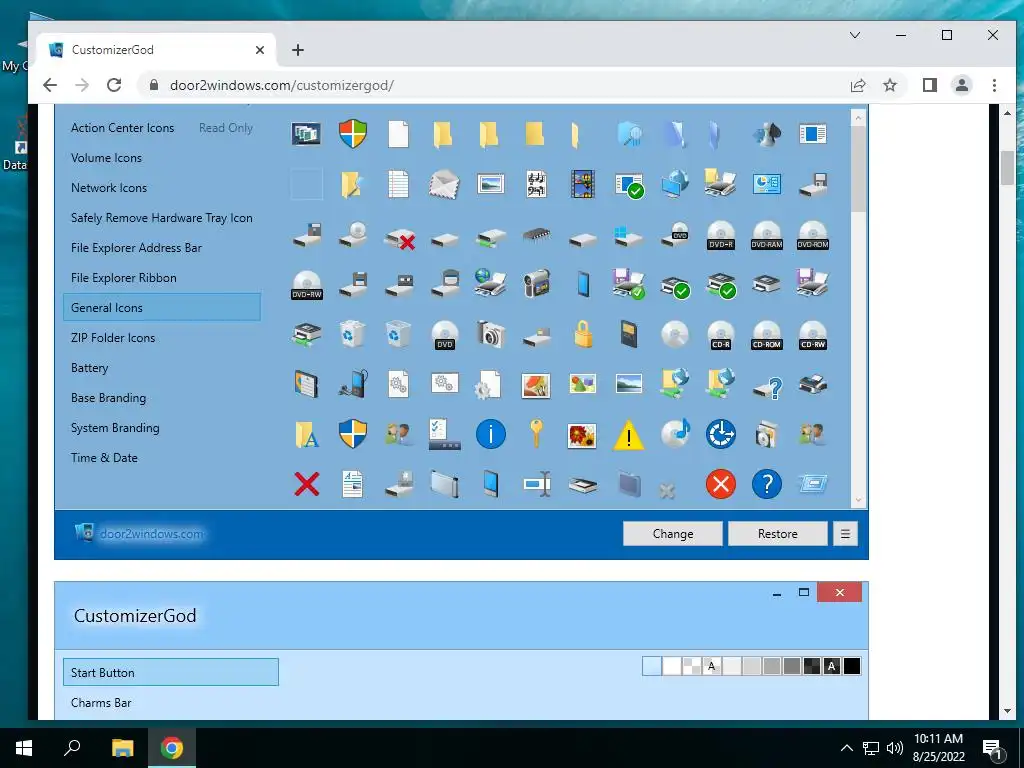Select the photo camera icon

tap(490, 334)
